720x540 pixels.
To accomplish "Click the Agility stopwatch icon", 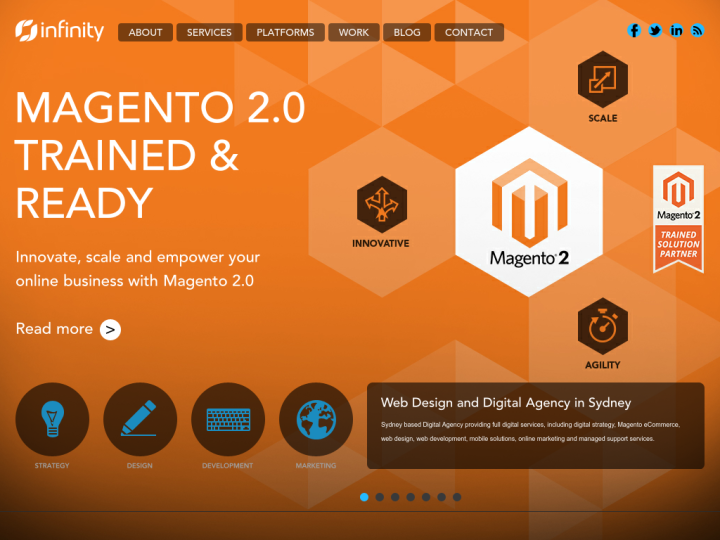I will (x=603, y=326).
